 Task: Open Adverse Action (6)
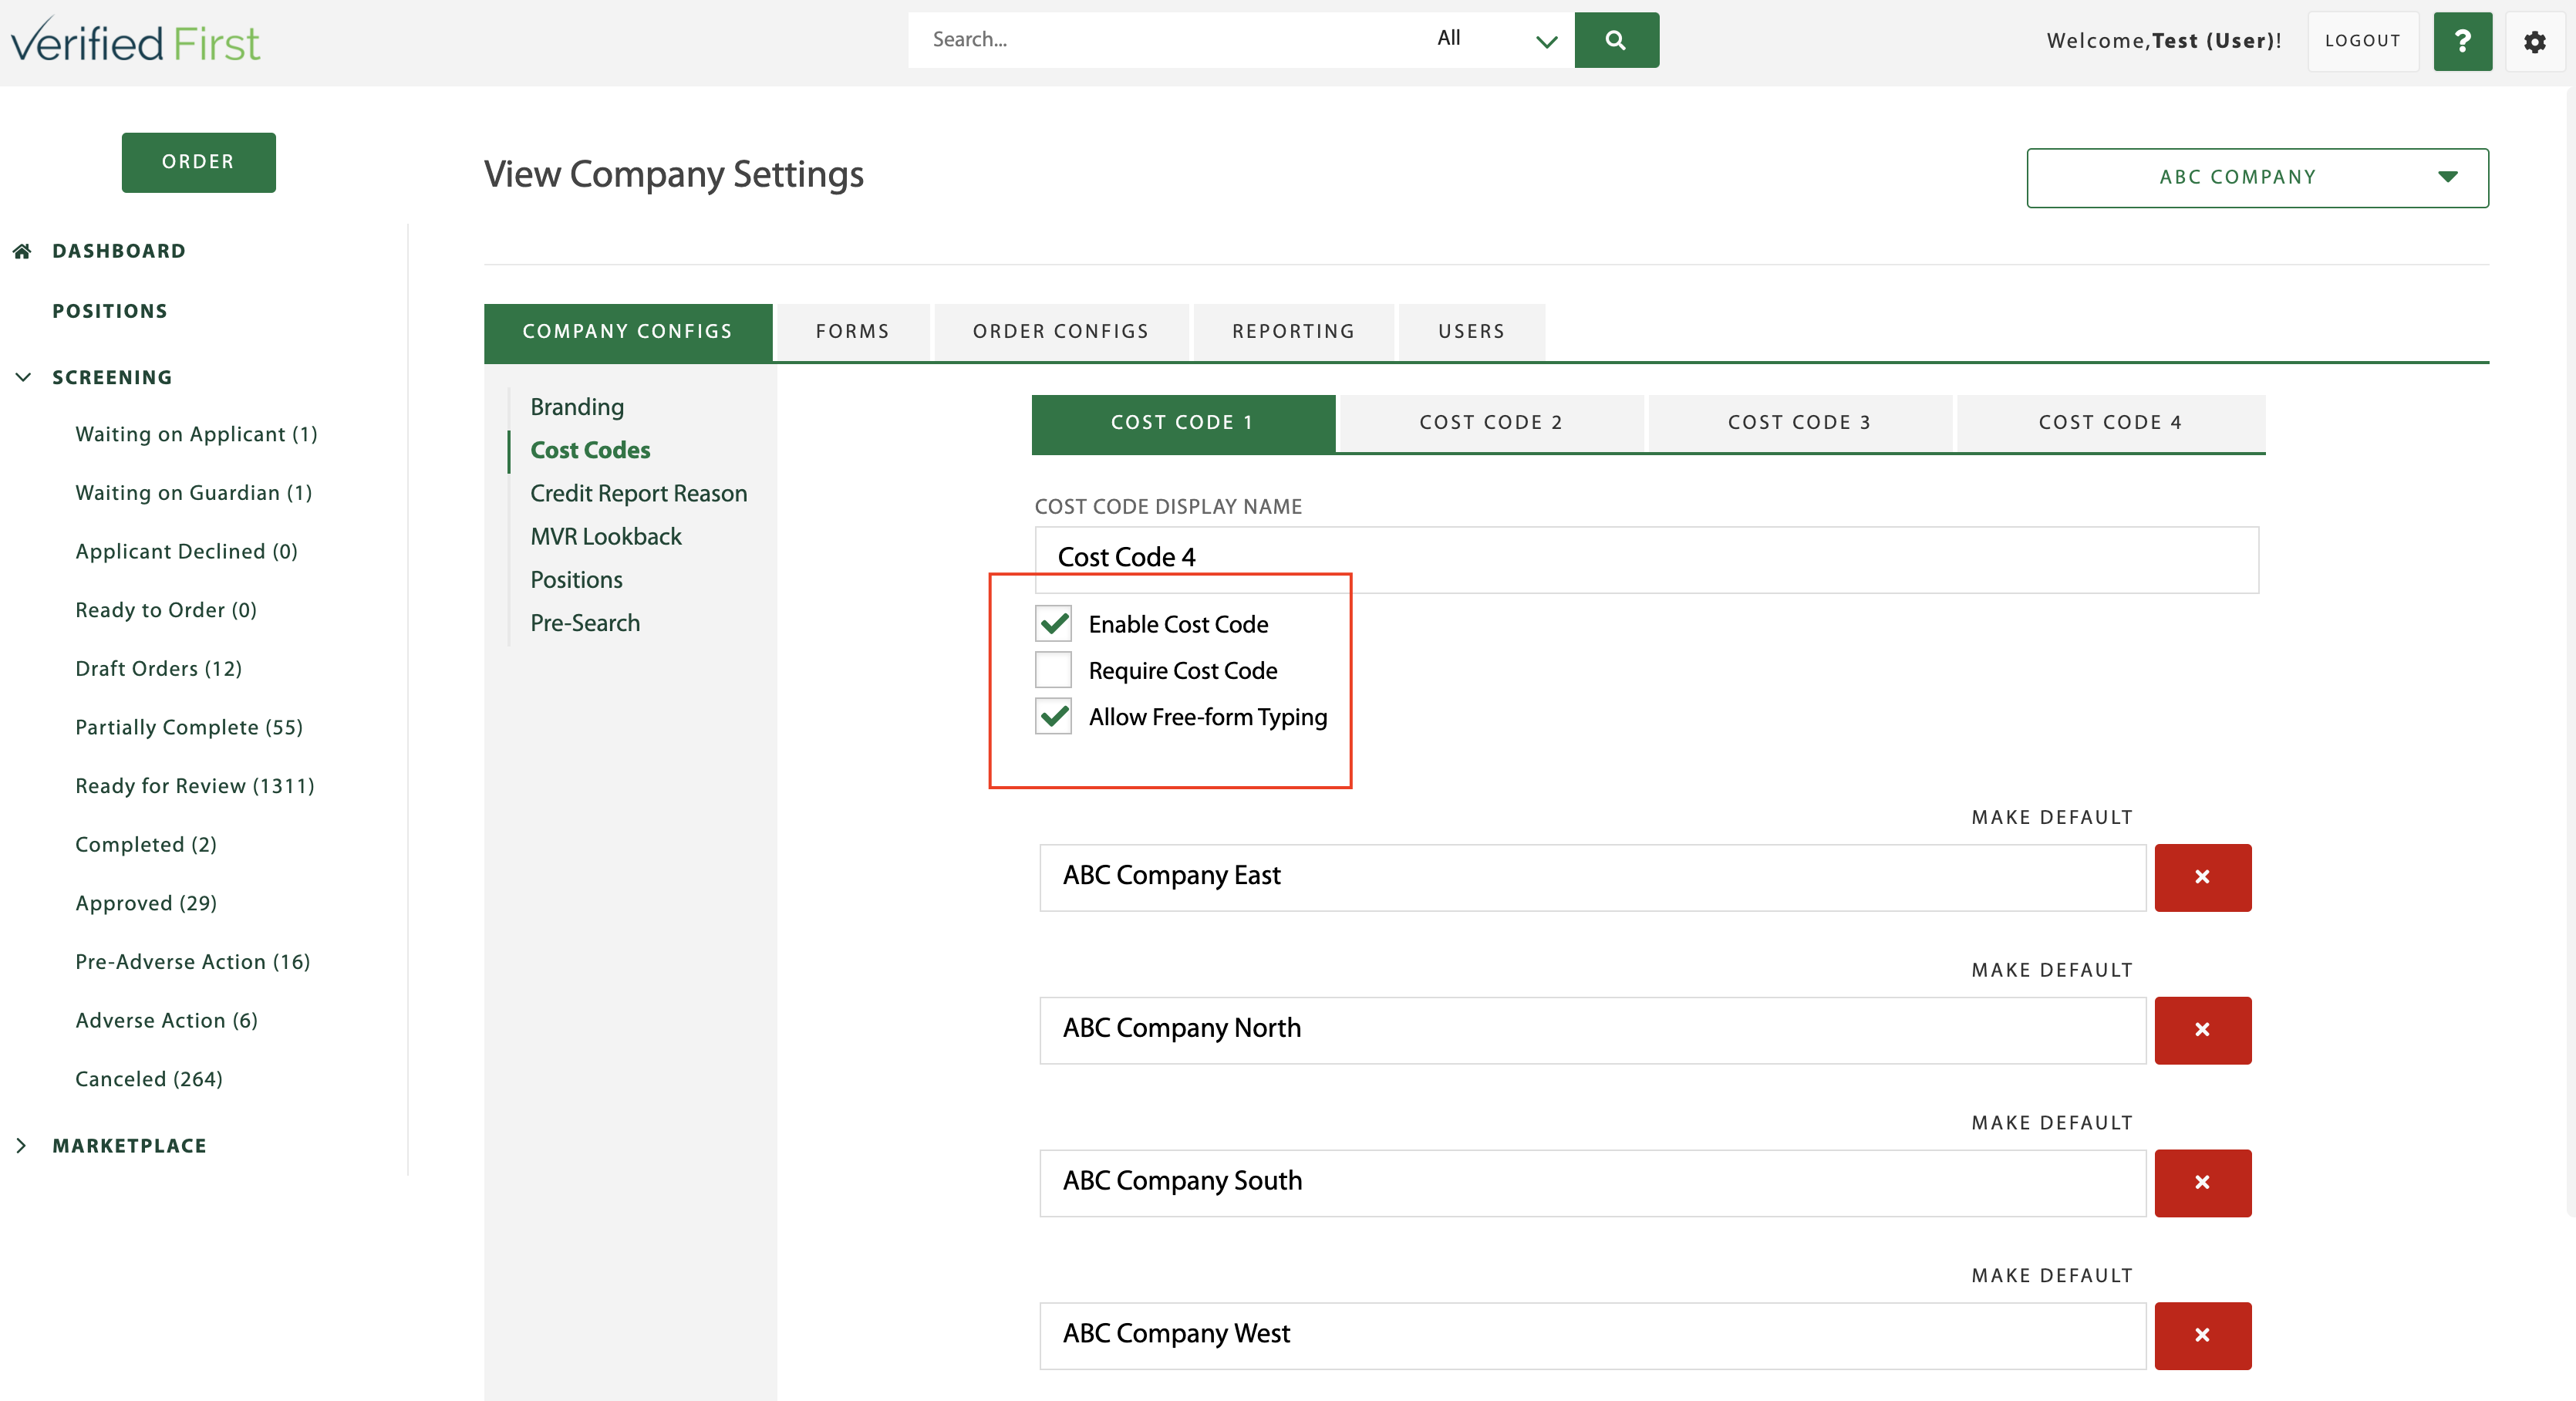166,1021
